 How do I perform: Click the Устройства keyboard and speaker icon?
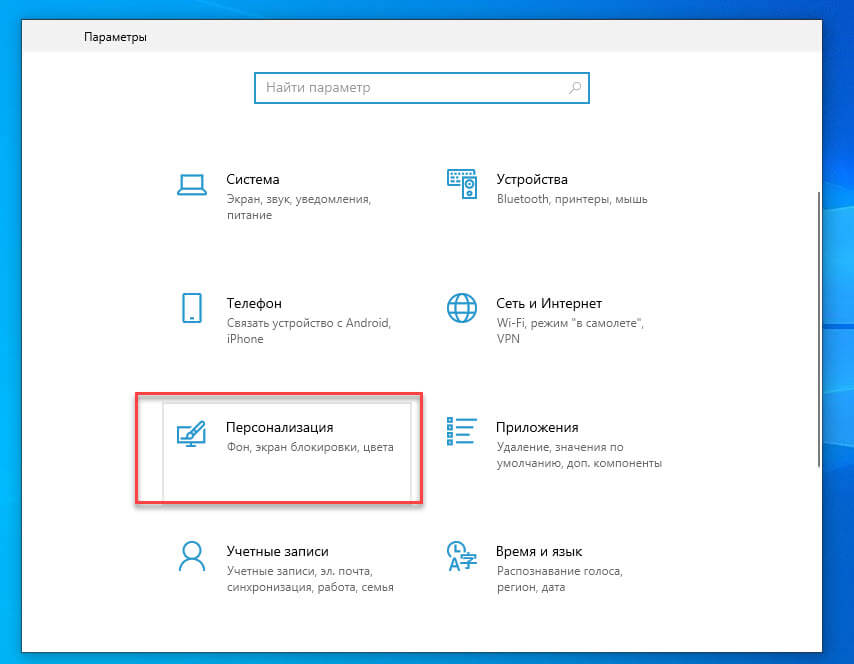click(462, 184)
